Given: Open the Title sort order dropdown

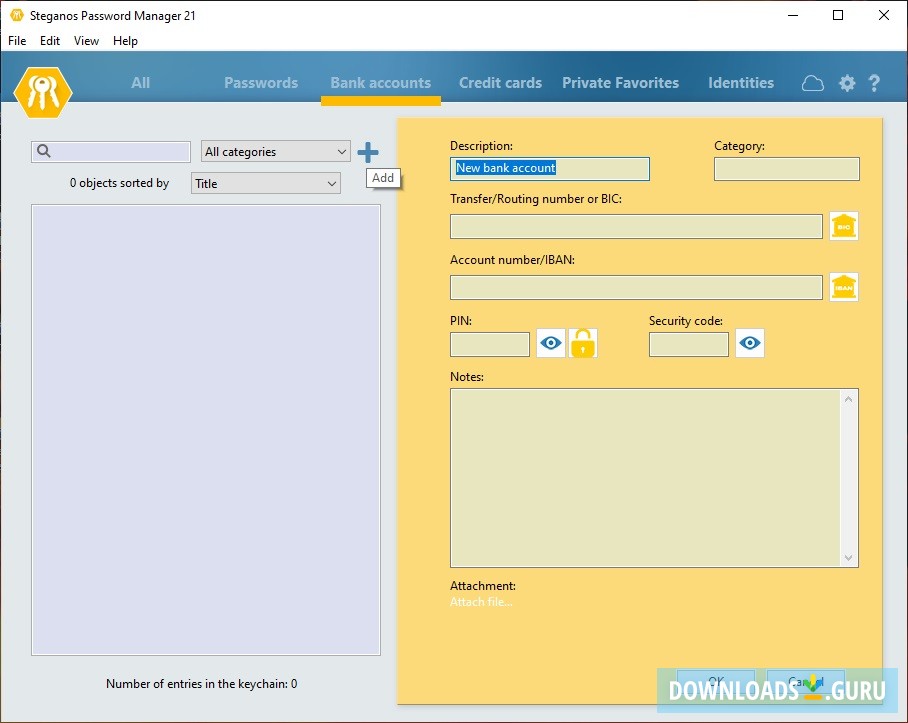Looking at the screenshot, I should point(266,184).
